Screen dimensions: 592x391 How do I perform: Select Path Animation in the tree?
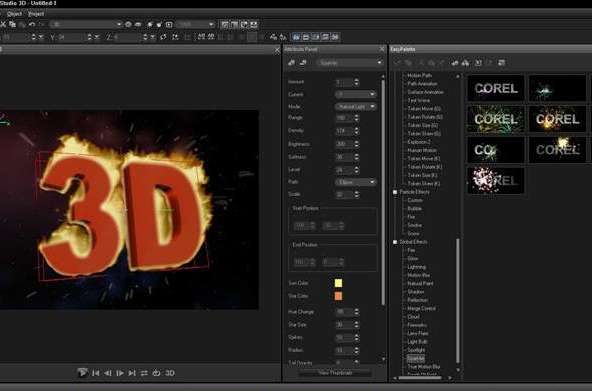tap(422, 84)
